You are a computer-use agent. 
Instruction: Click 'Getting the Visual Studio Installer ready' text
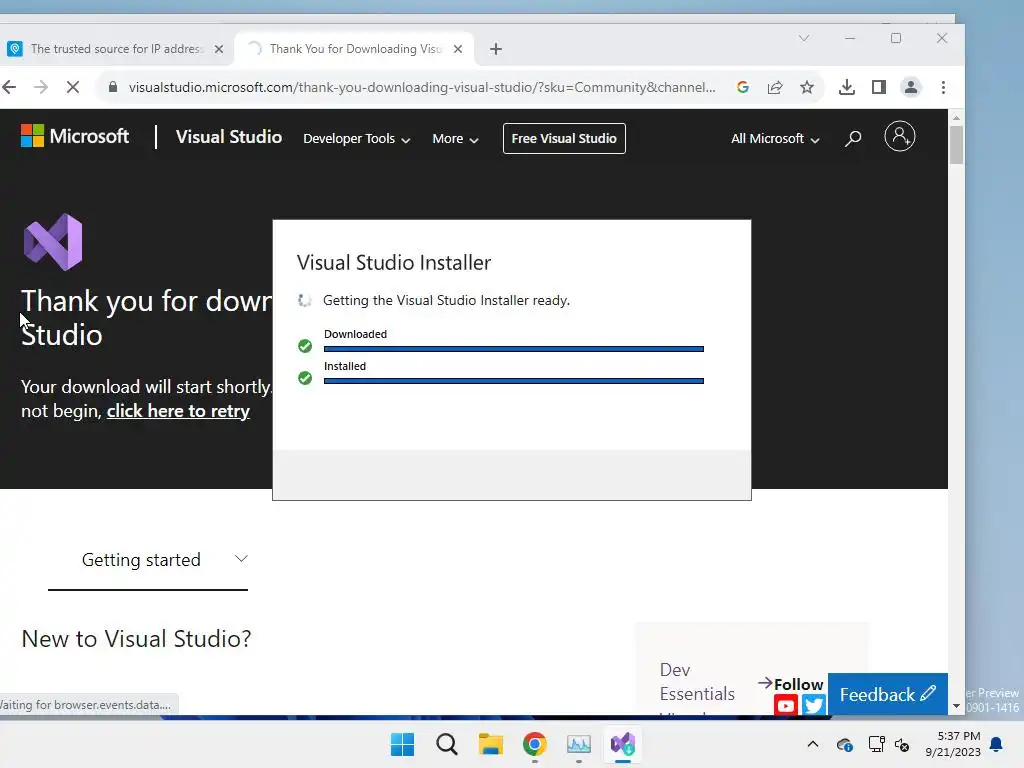point(446,300)
